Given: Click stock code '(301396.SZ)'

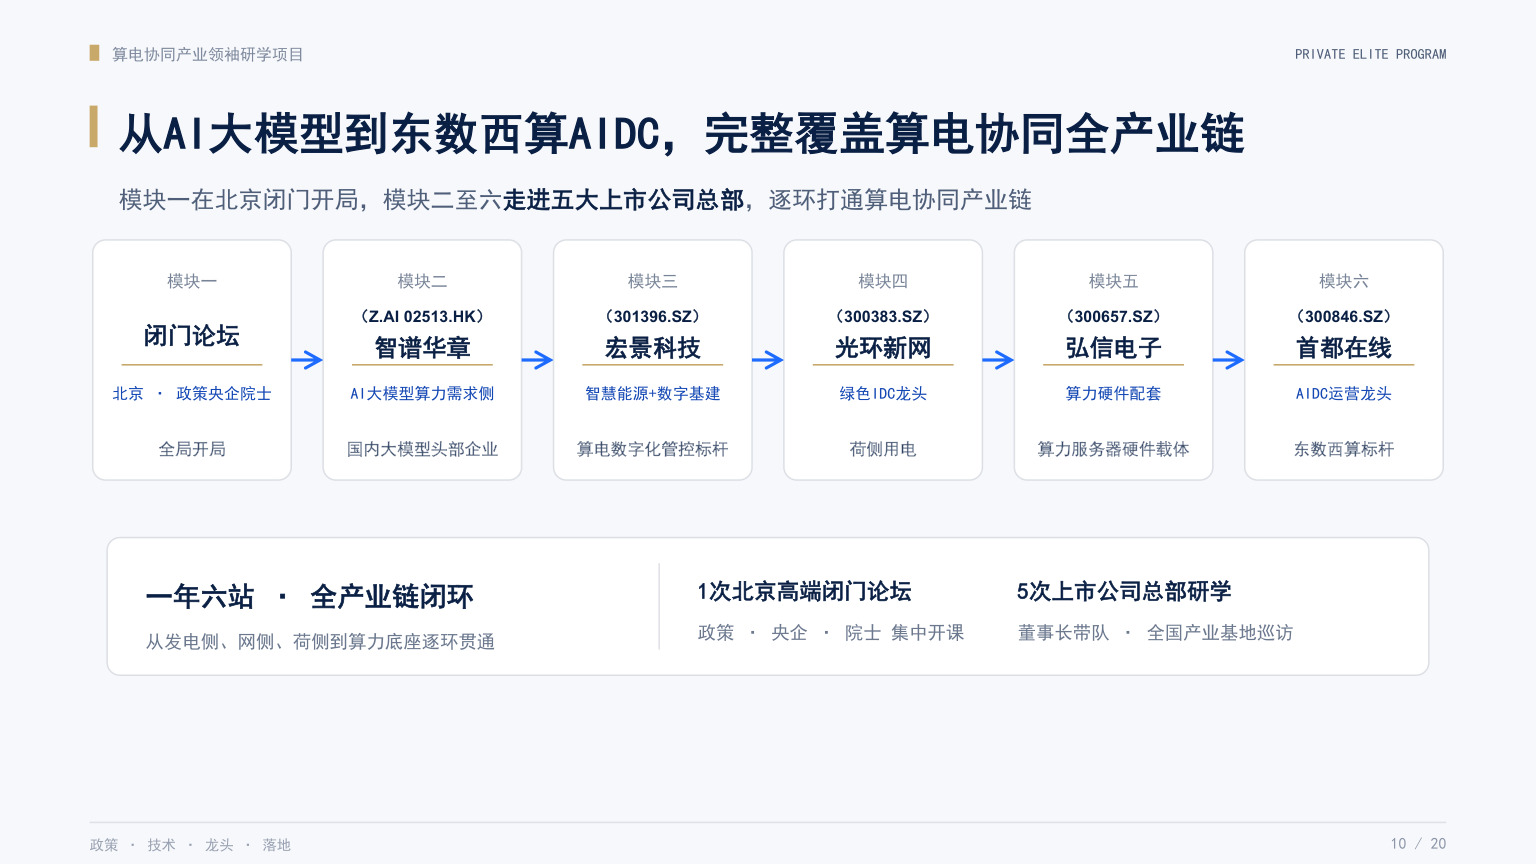Looking at the screenshot, I should [653, 316].
